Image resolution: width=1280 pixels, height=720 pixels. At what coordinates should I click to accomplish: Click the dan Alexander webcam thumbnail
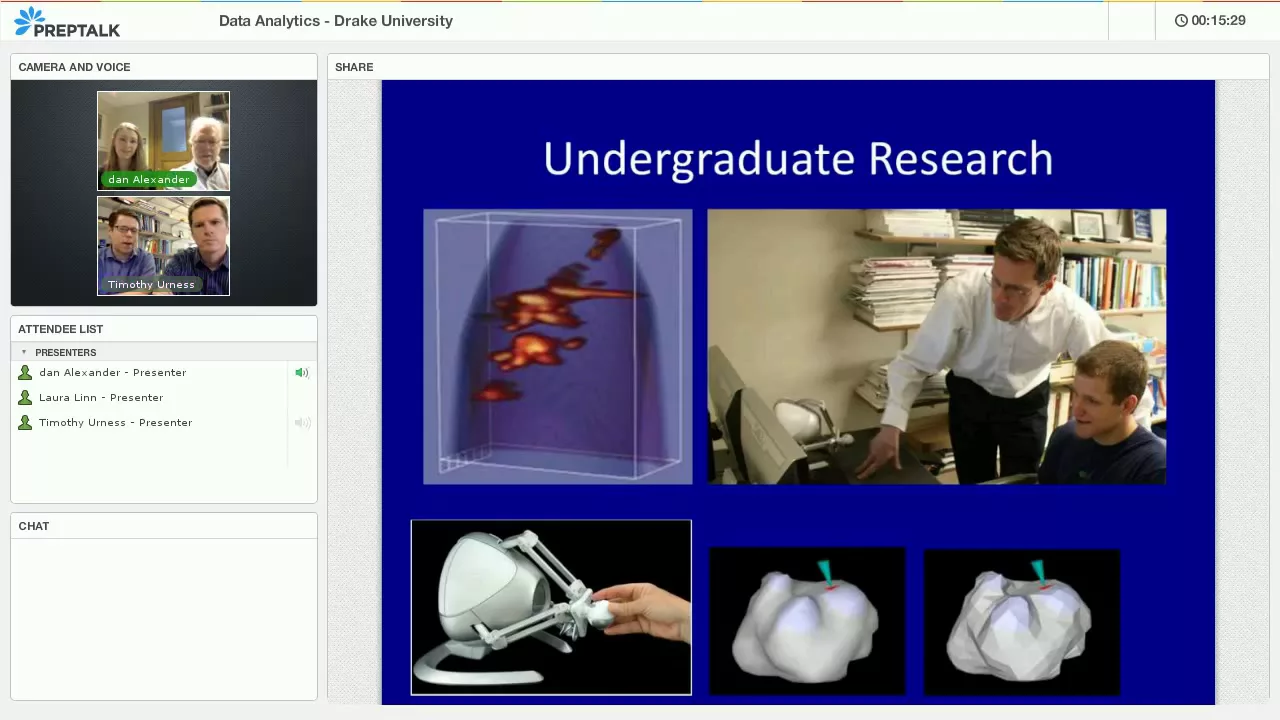[163, 140]
